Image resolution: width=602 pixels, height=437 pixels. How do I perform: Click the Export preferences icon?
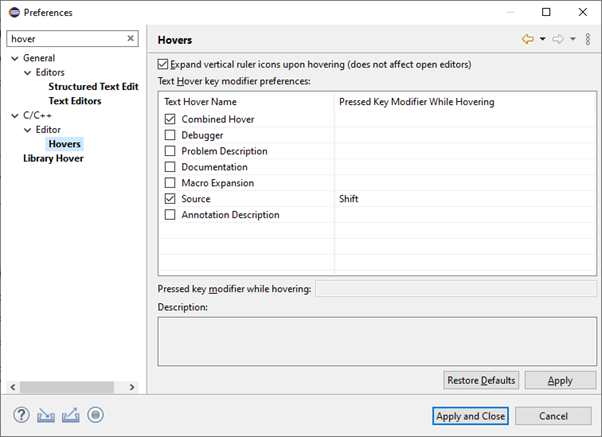71,415
